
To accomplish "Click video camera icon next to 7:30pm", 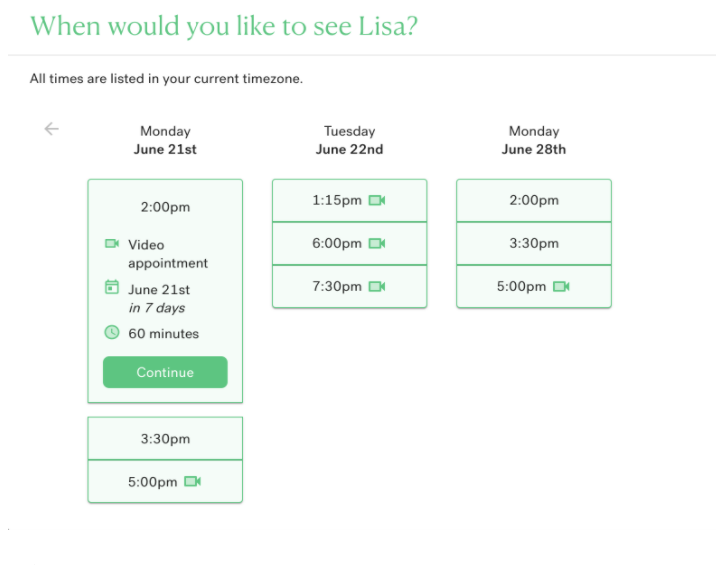I will click(377, 286).
